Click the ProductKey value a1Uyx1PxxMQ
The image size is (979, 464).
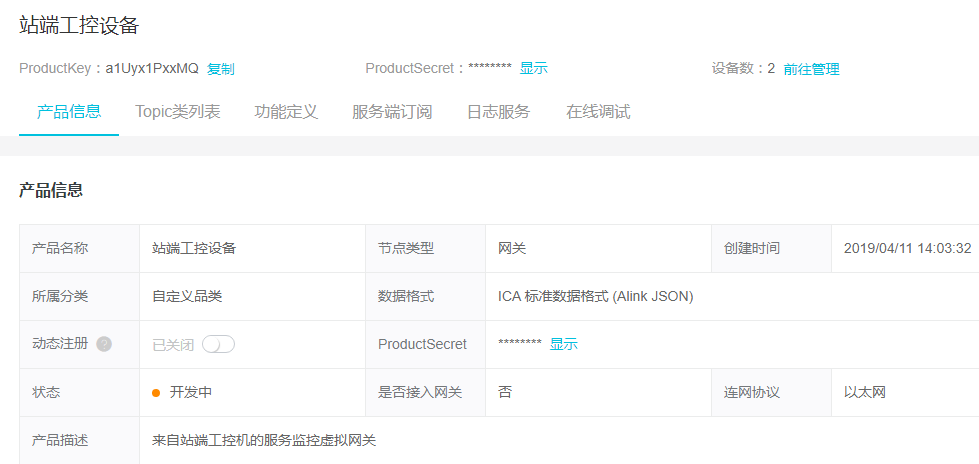point(152,69)
